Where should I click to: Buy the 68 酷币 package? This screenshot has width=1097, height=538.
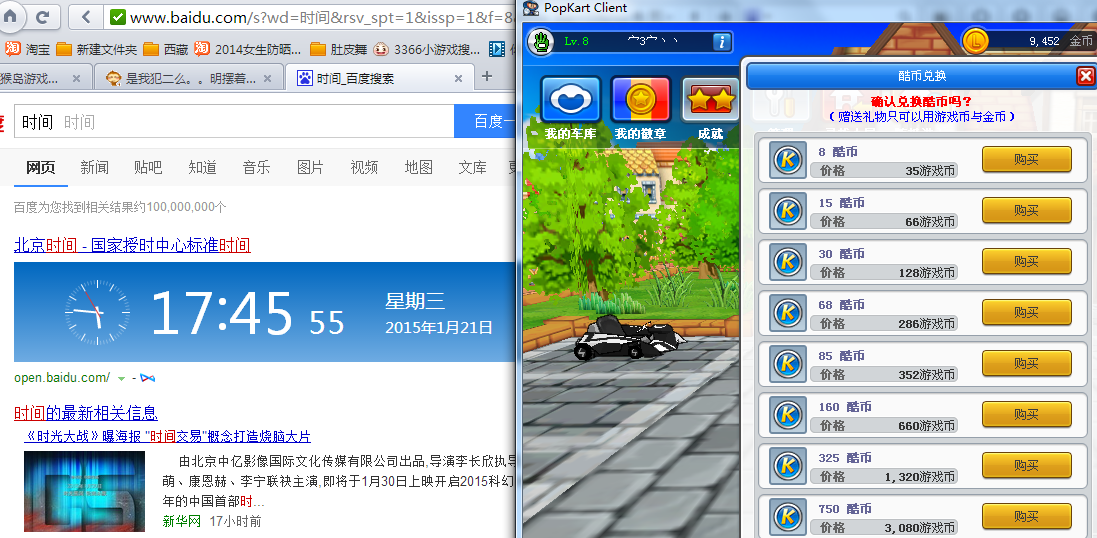point(1026,313)
